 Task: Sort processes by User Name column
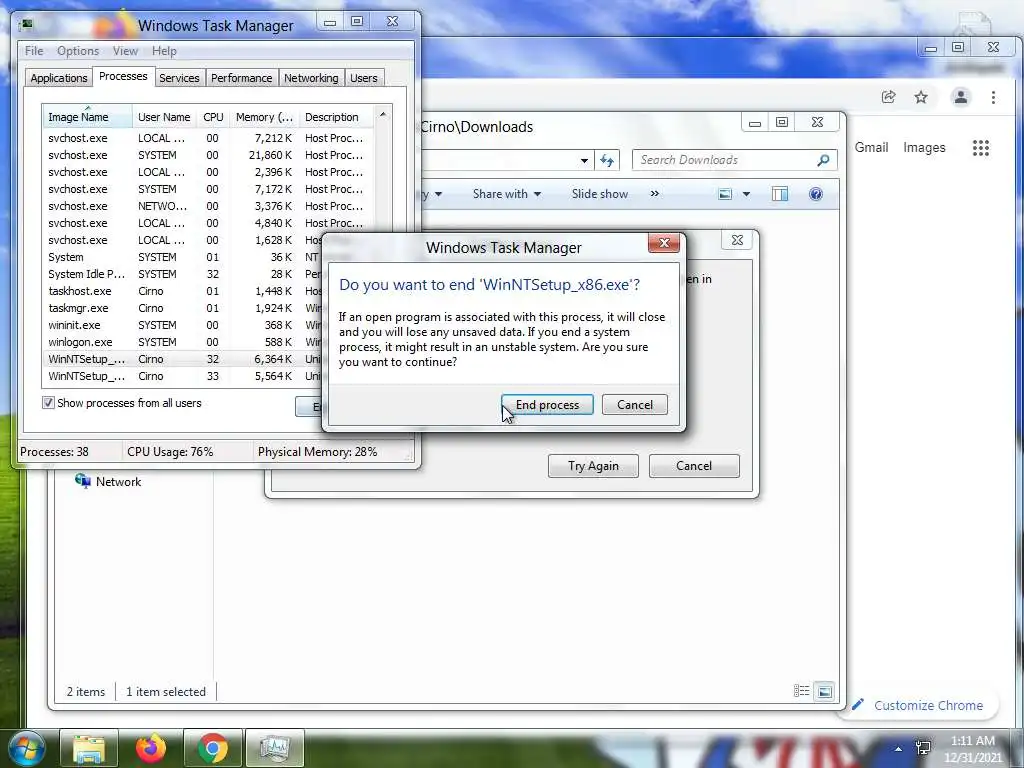click(x=164, y=117)
